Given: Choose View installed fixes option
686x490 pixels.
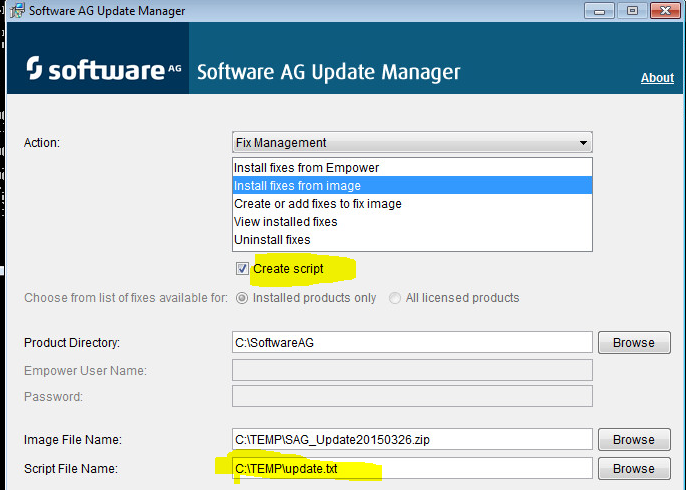Looking at the screenshot, I should pos(412,221).
